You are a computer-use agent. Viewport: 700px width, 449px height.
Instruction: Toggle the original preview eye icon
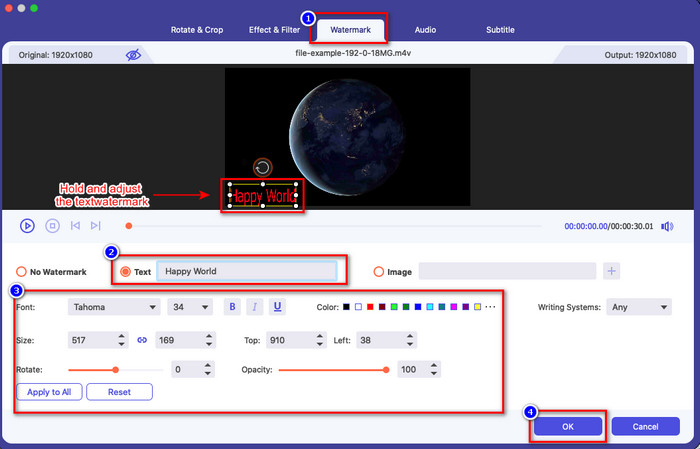(134, 55)
